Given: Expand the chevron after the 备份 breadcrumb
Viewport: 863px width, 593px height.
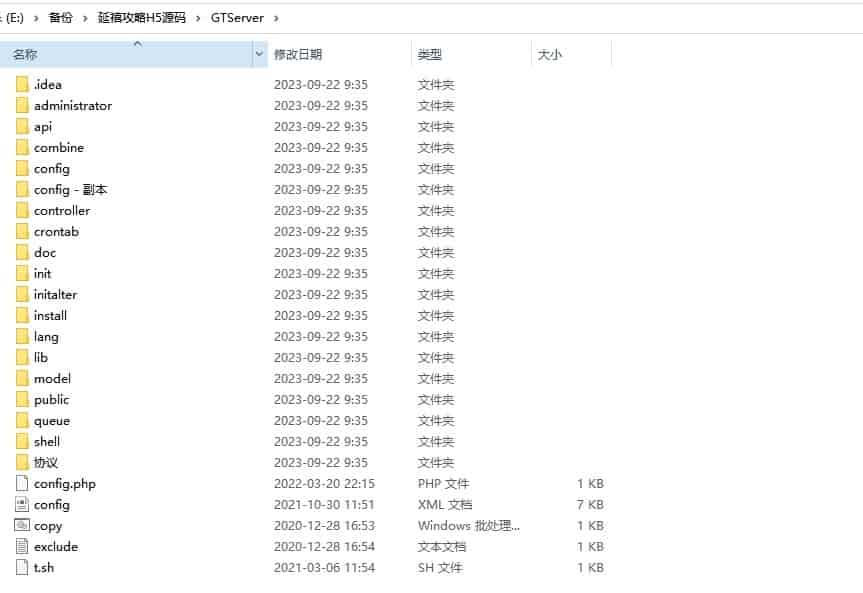Looking at the screenshot, I should coord(85,18).
